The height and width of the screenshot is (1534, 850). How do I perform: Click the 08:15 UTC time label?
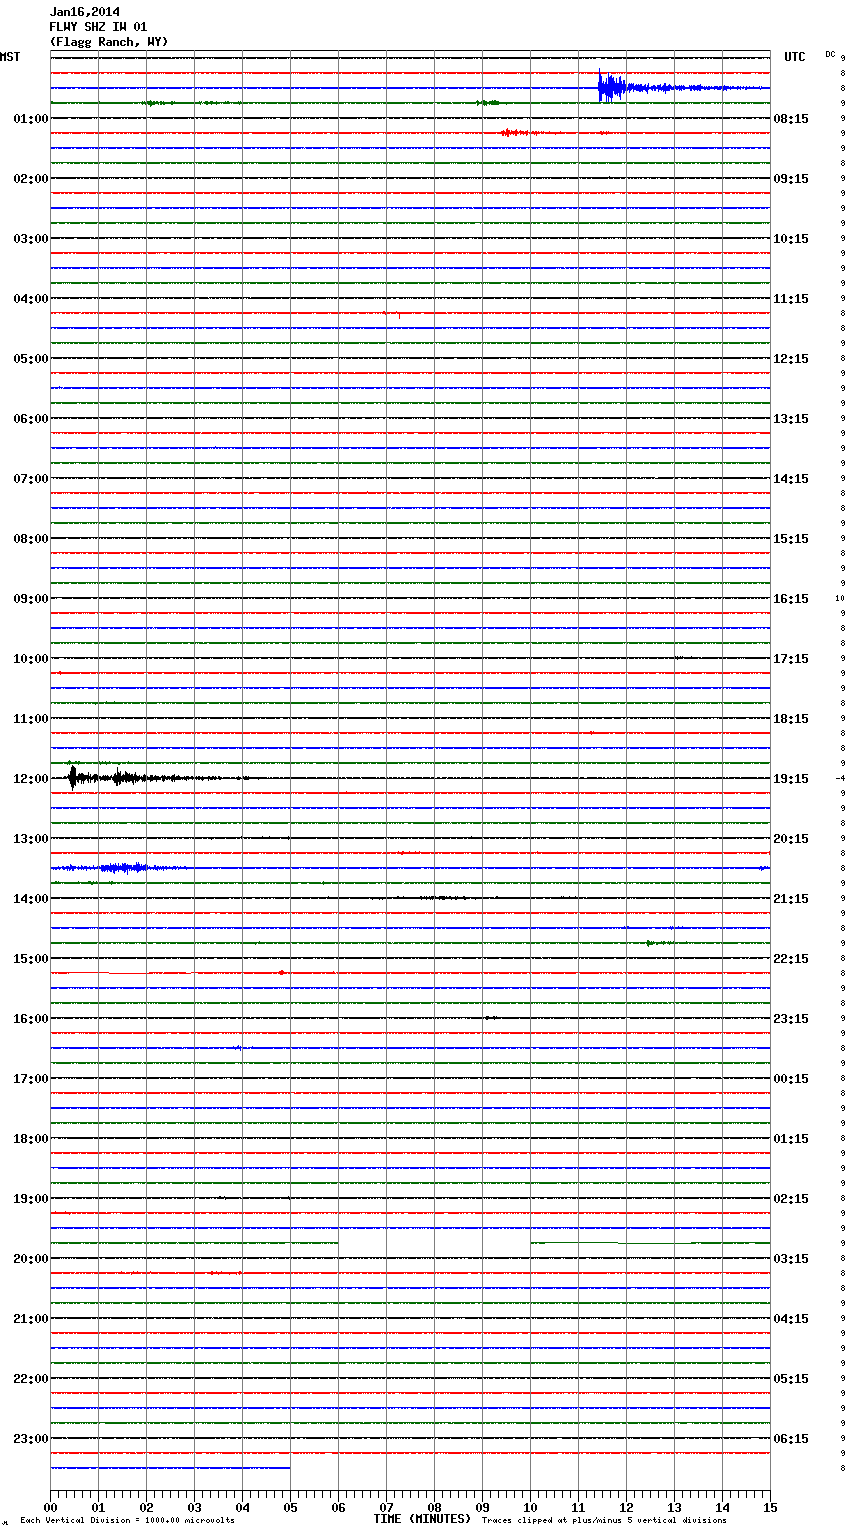coord(791,119)
